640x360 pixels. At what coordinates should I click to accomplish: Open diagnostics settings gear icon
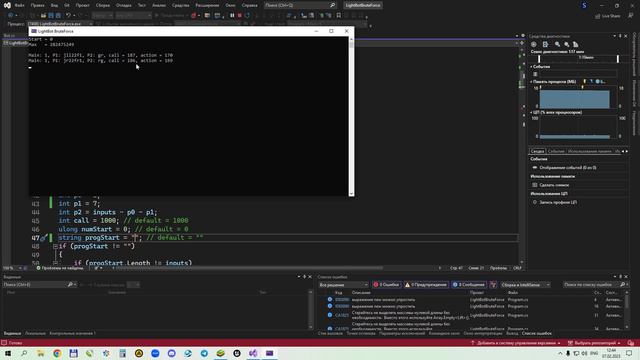(x=533, y=44)
